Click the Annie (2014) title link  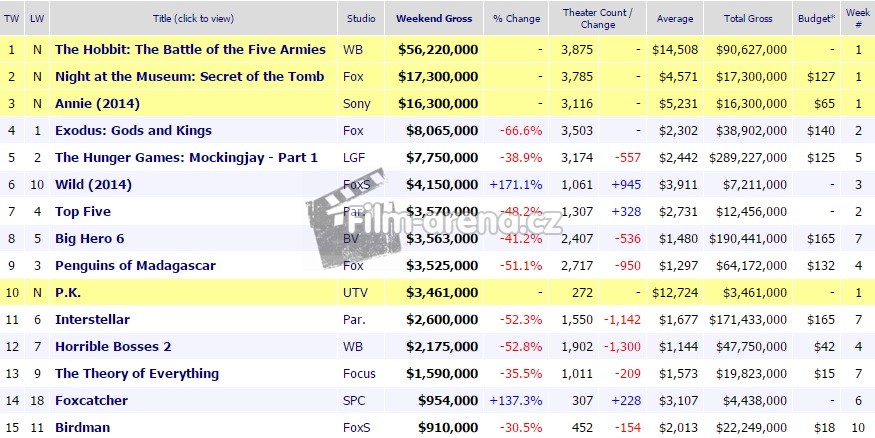97,103
